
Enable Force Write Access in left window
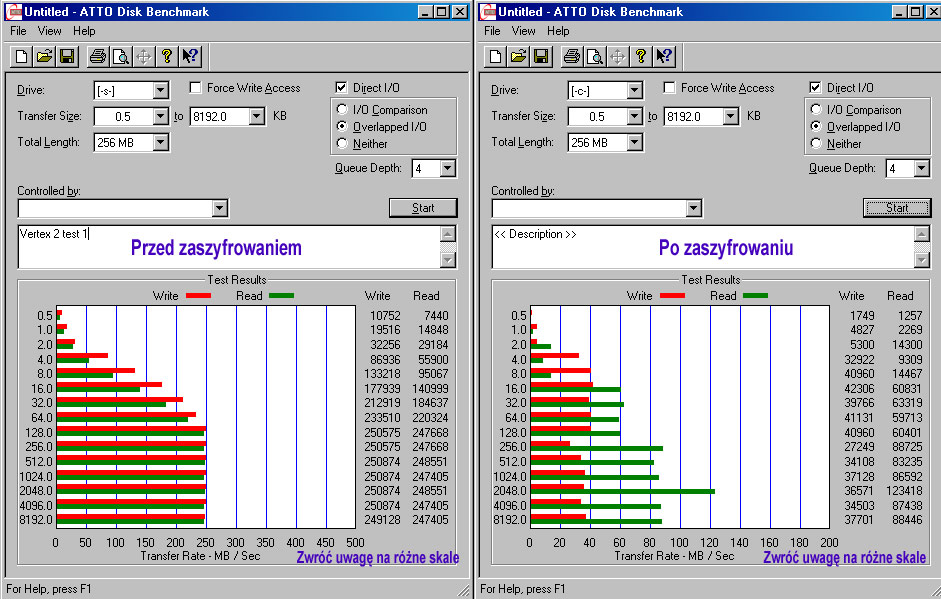tap(195, 88)
